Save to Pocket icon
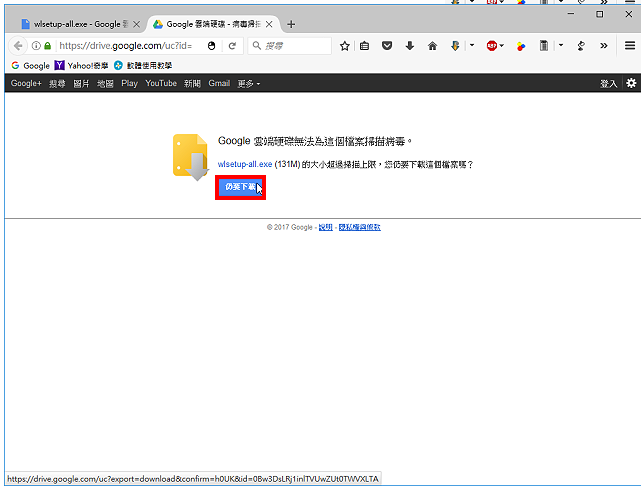The width and height of the screenshot is (641, 486). pyautogui.click(x=387, y=46)
